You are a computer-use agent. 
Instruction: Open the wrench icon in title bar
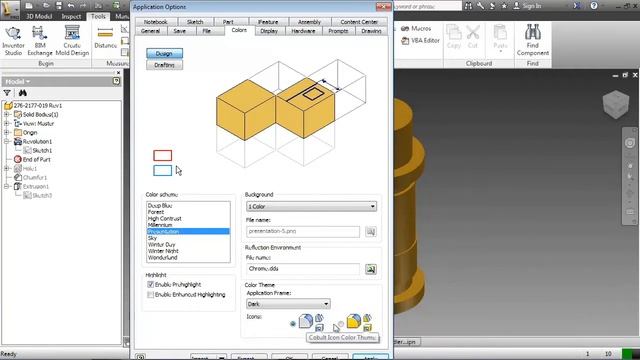click(480, 6)
